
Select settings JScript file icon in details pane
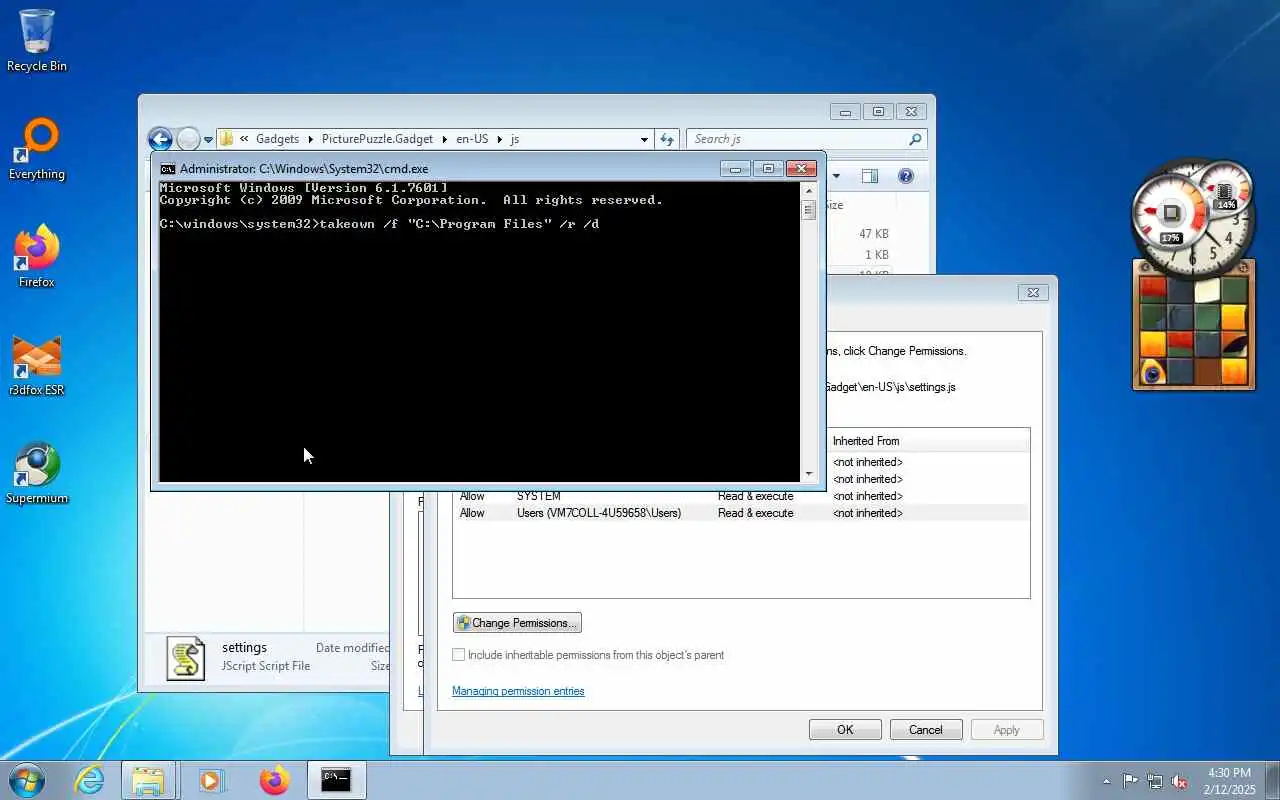(186, 659)
